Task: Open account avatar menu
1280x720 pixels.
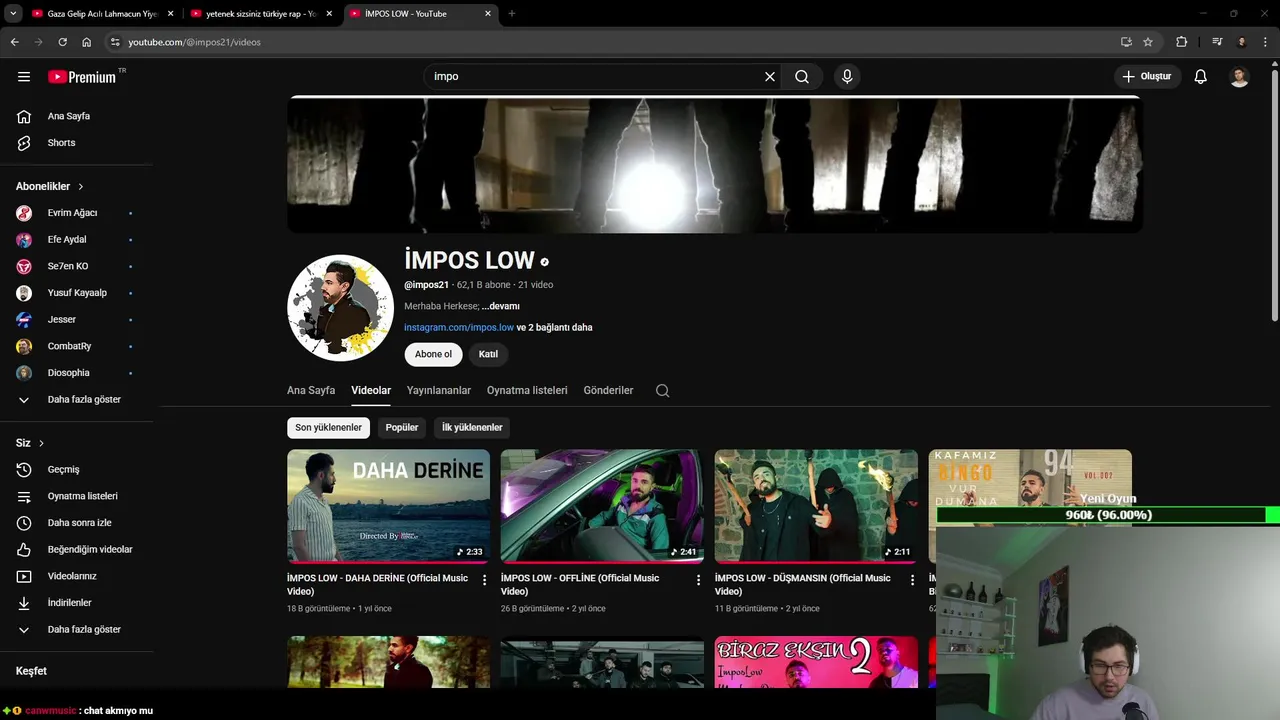Action: click(1239, 76)
